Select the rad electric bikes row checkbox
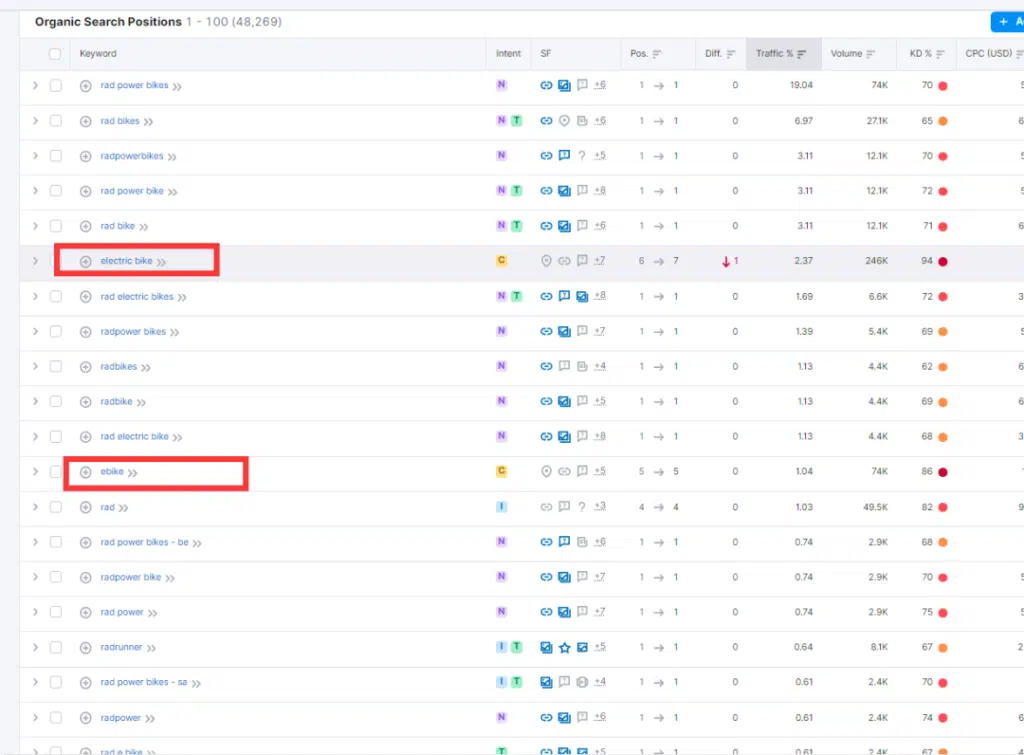1024x755 pixels. (x=56, y=297)
